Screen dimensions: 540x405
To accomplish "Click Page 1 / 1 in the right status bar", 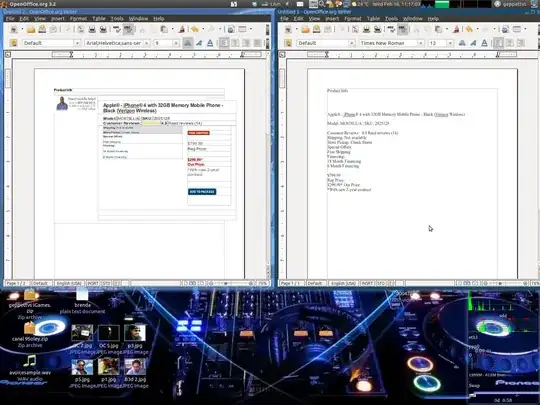I will click(x=290, y=283).
